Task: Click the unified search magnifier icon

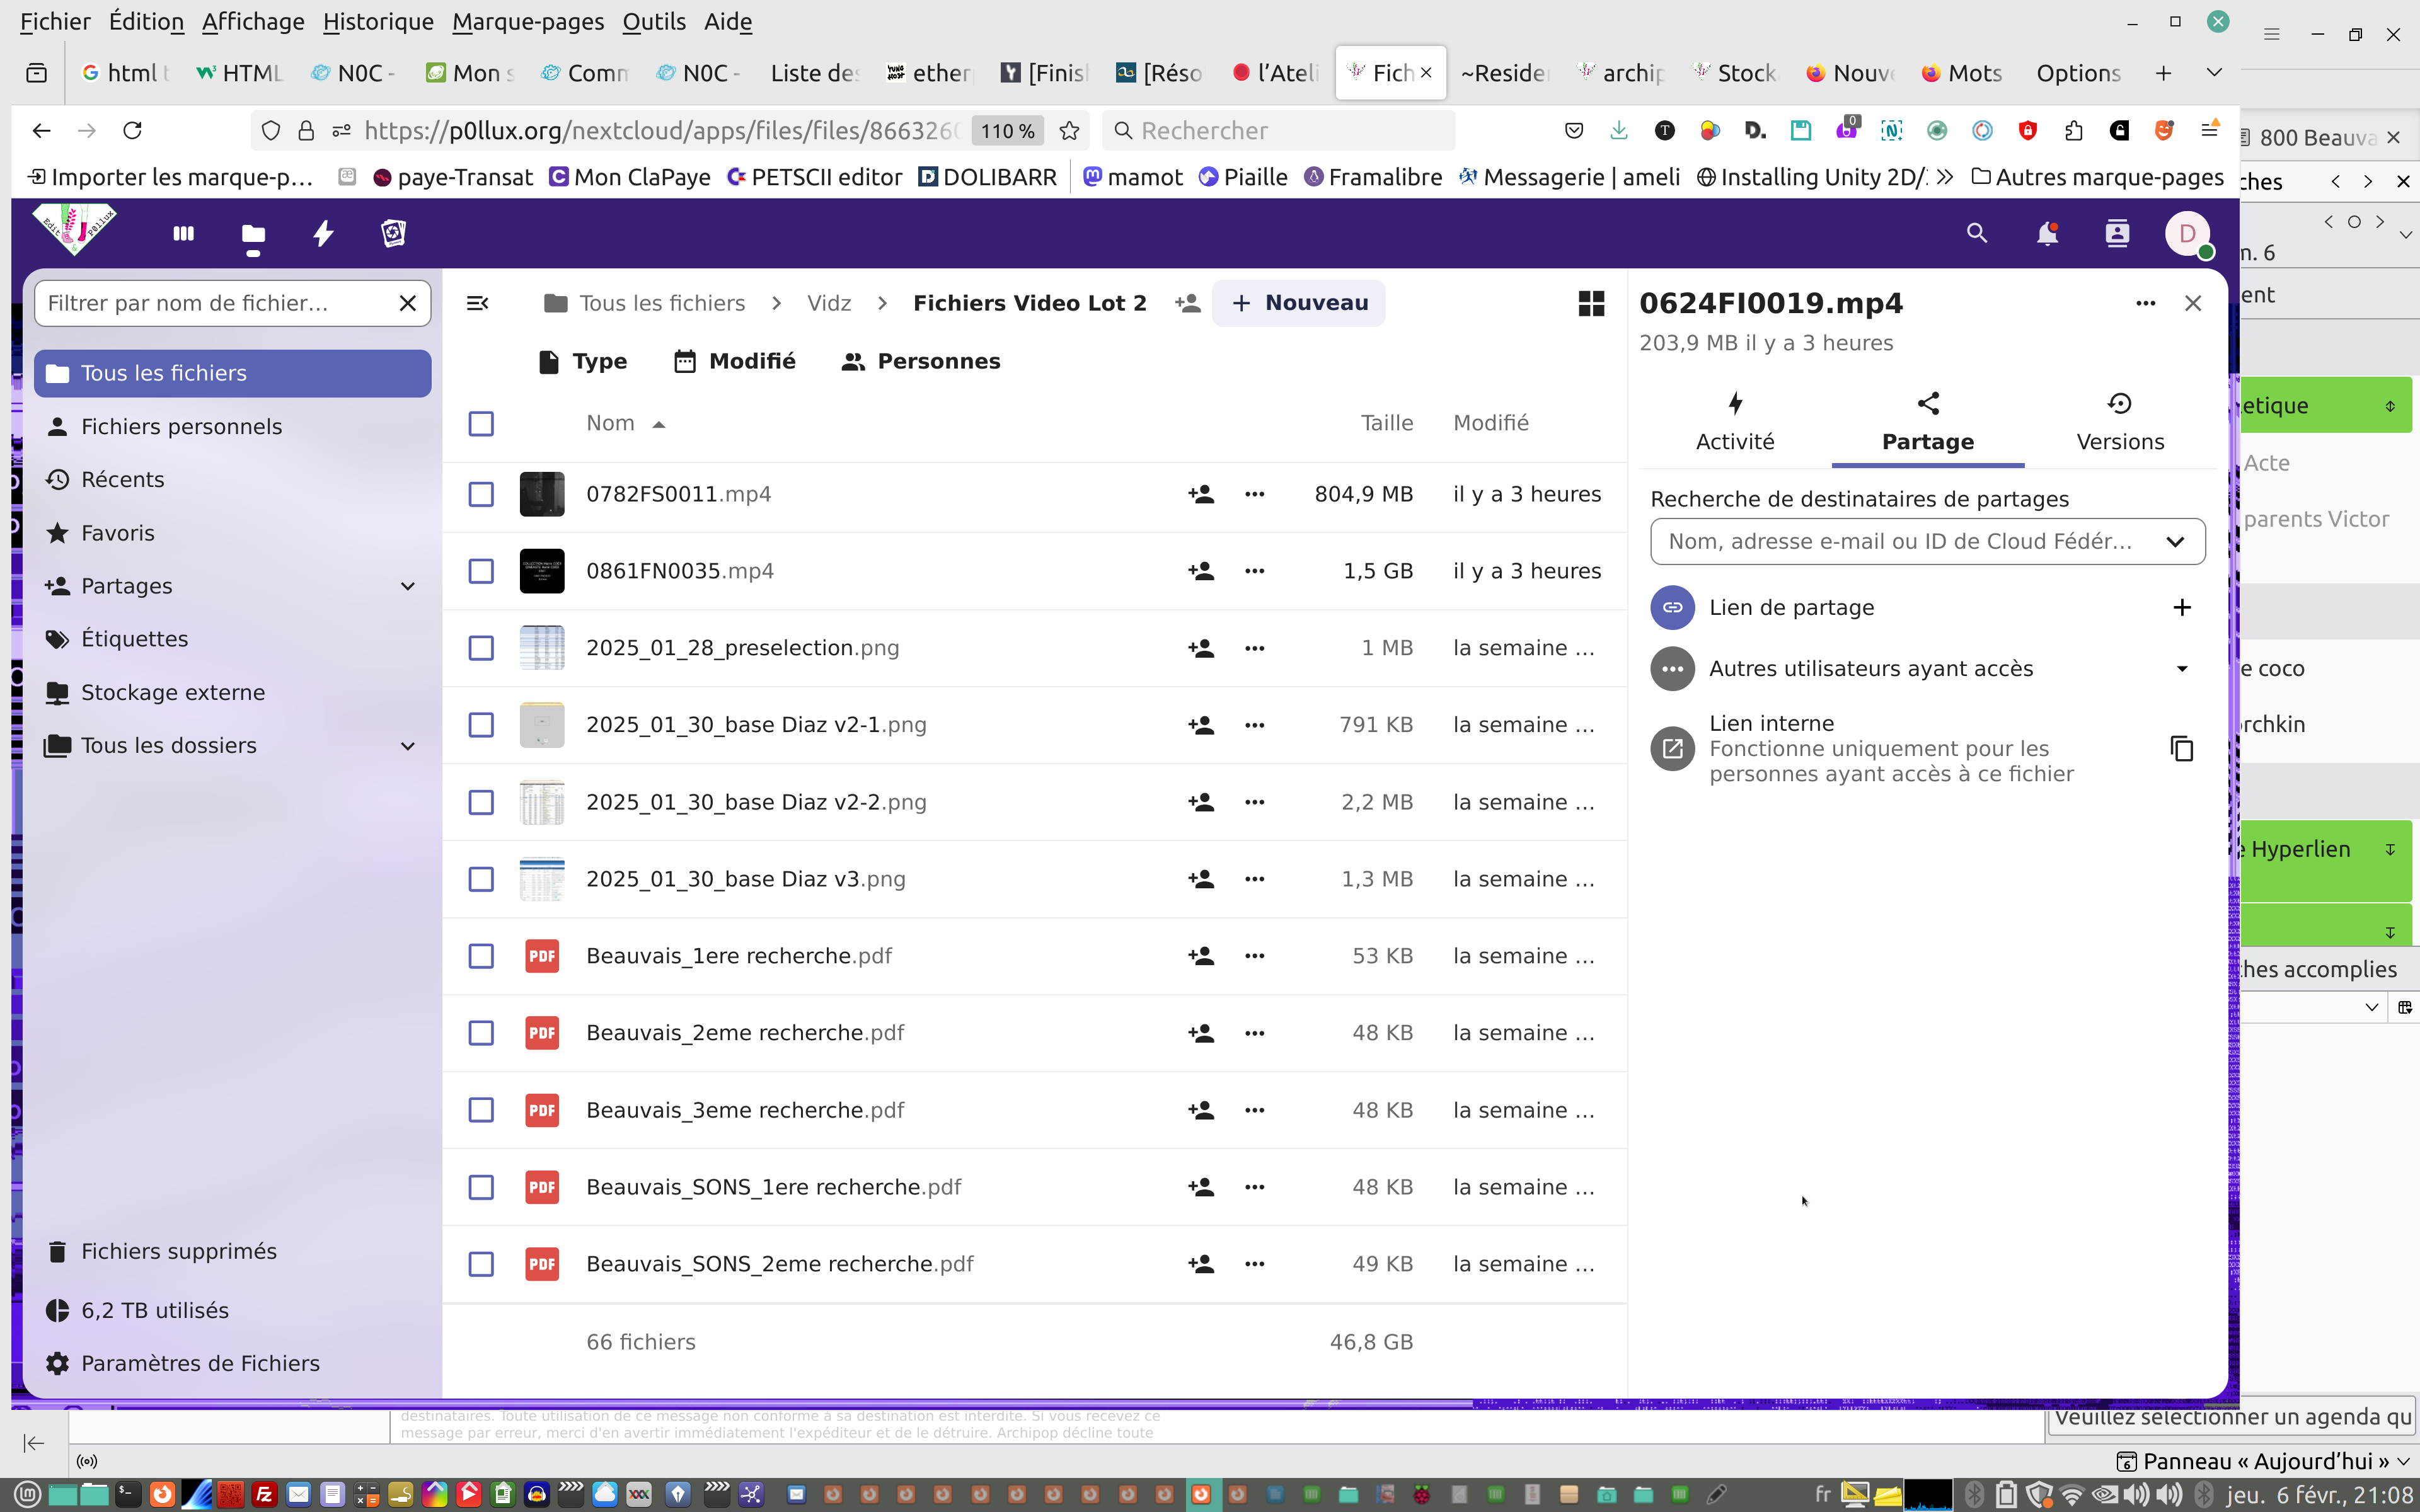Action: pos(1976,234)
